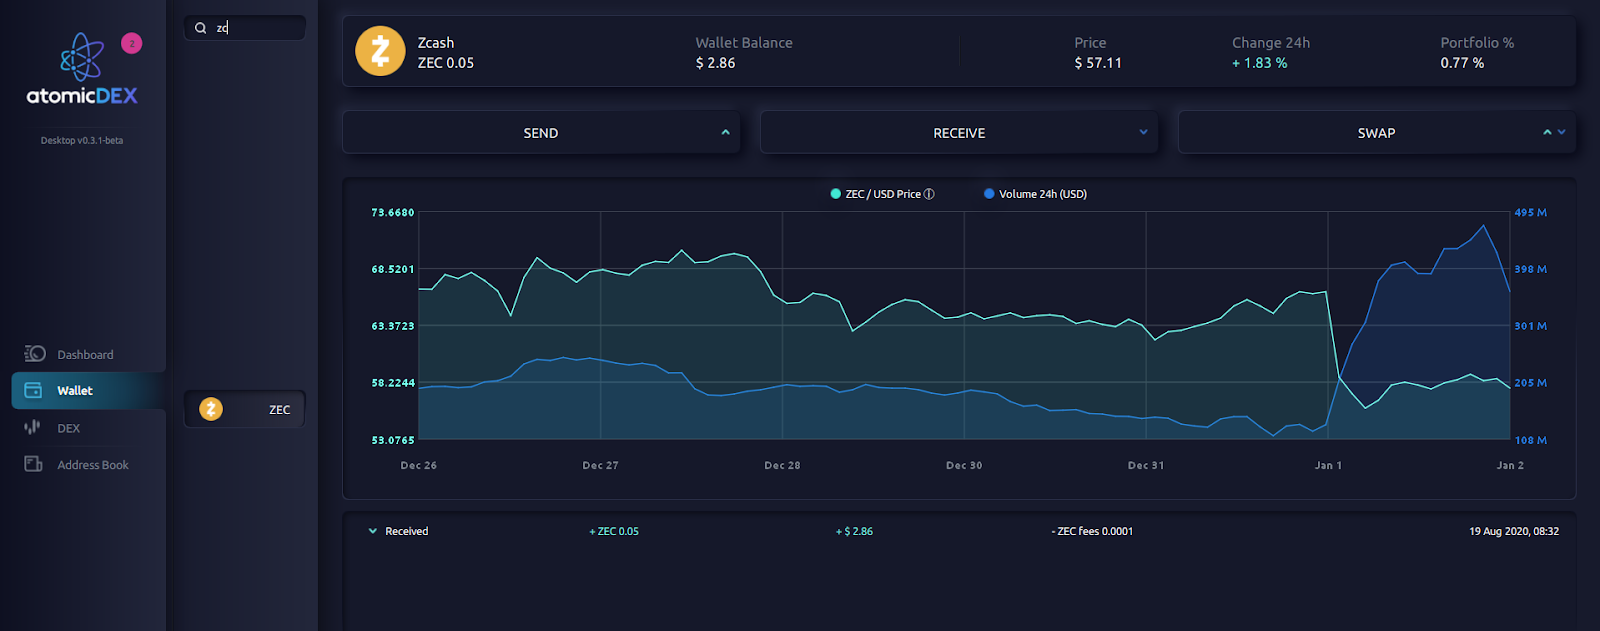The image size is (1600, 631).
Task: Click ZEC coin icon in coin list
Action: tap(211, 409)
